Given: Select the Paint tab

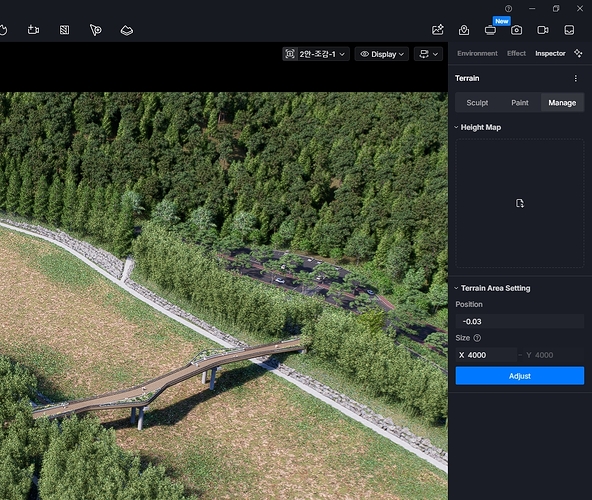Looking at the screenshot, I should click(x=520, y=103).
